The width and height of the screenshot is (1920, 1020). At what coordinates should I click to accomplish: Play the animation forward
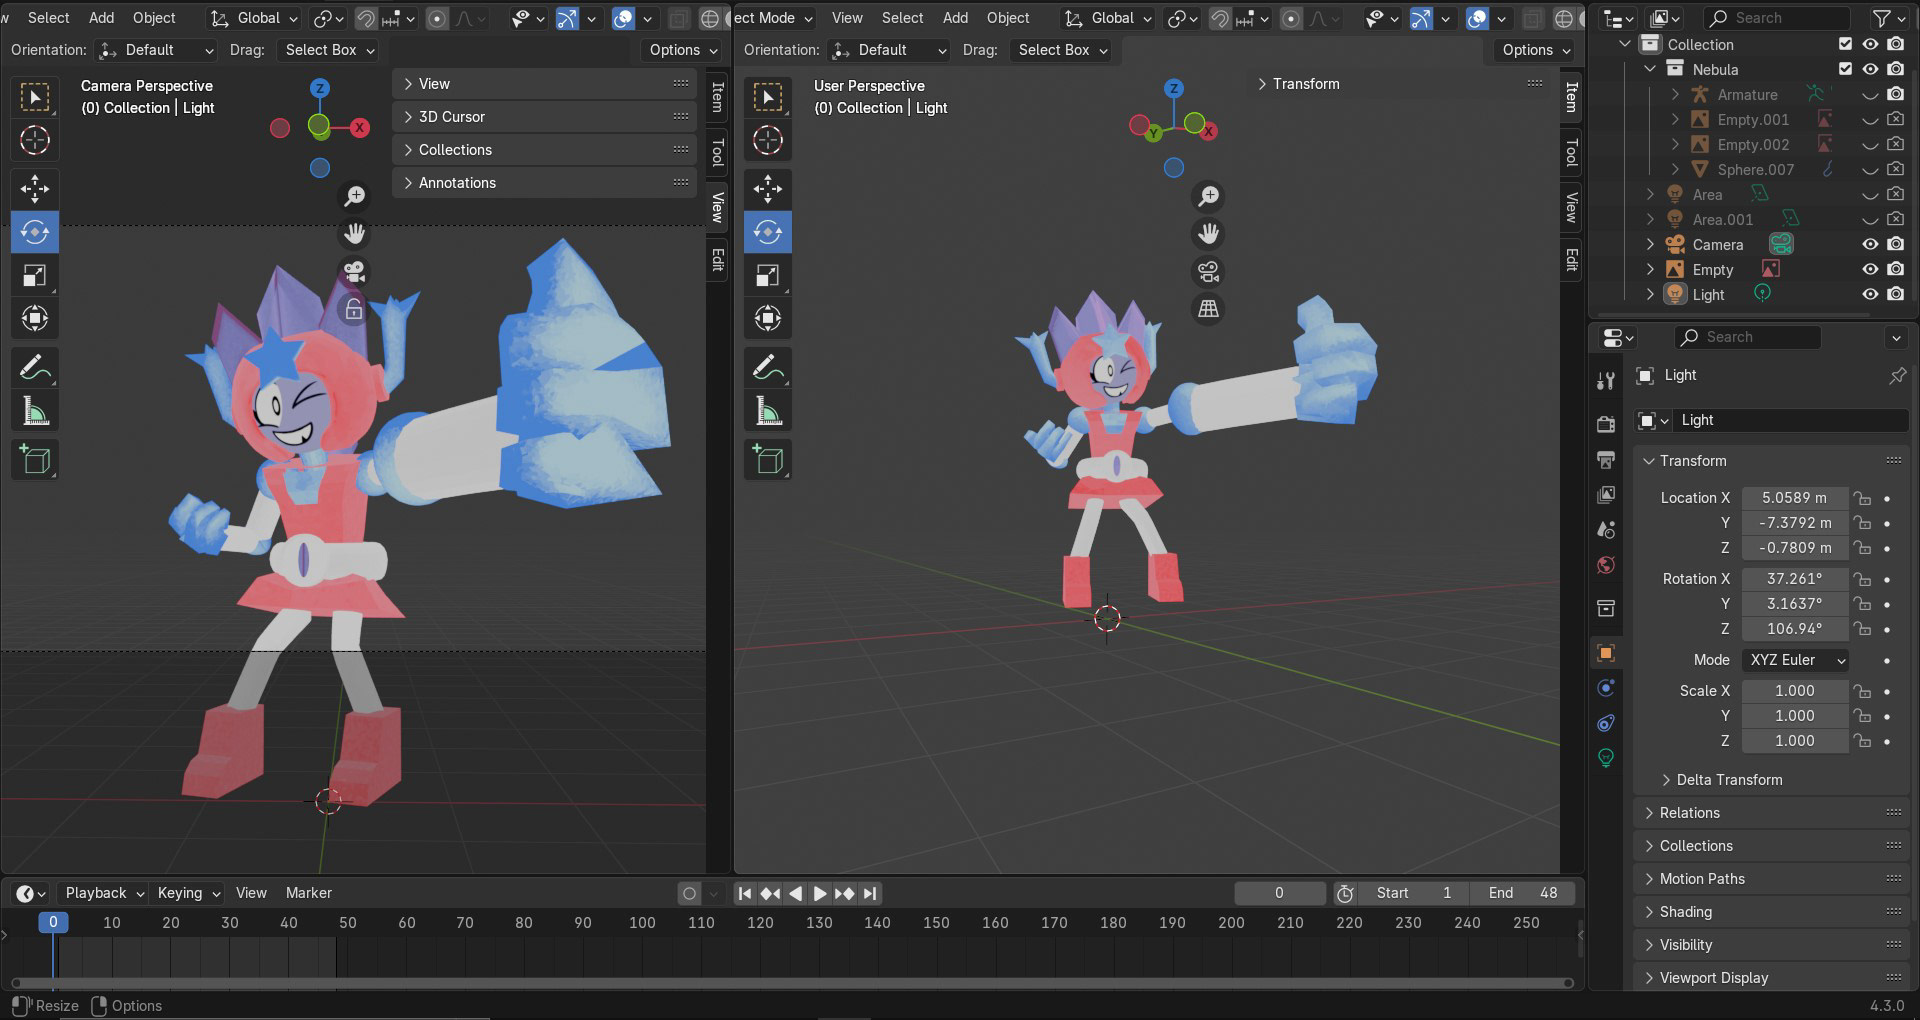coord(819,893)
